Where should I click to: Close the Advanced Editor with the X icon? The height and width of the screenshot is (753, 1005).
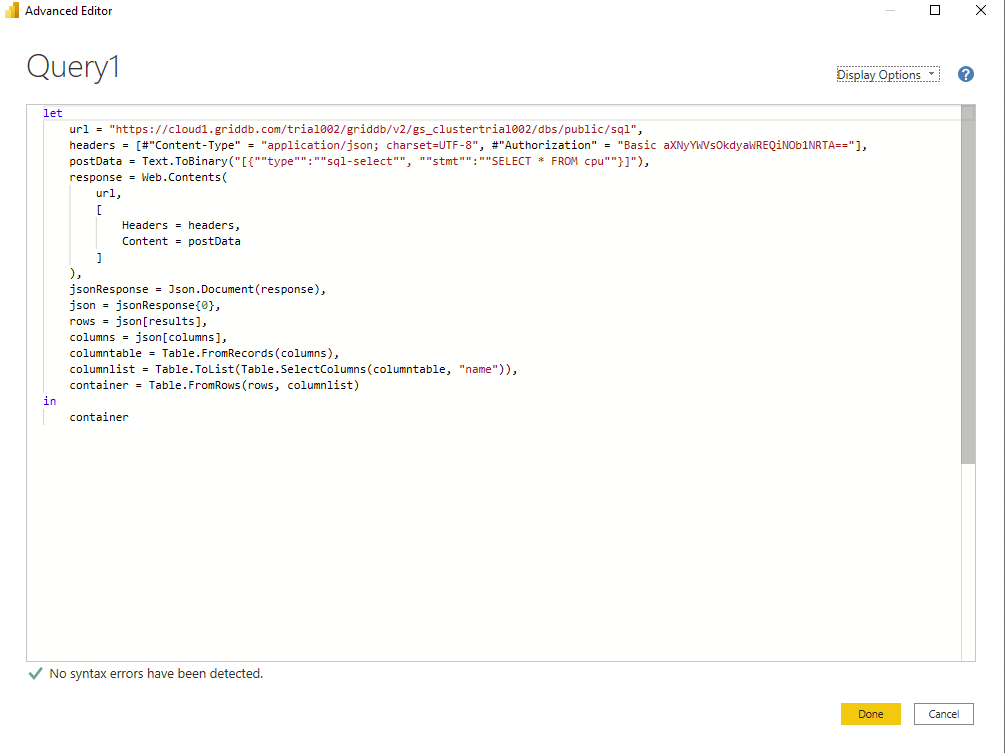coord(981,11)
